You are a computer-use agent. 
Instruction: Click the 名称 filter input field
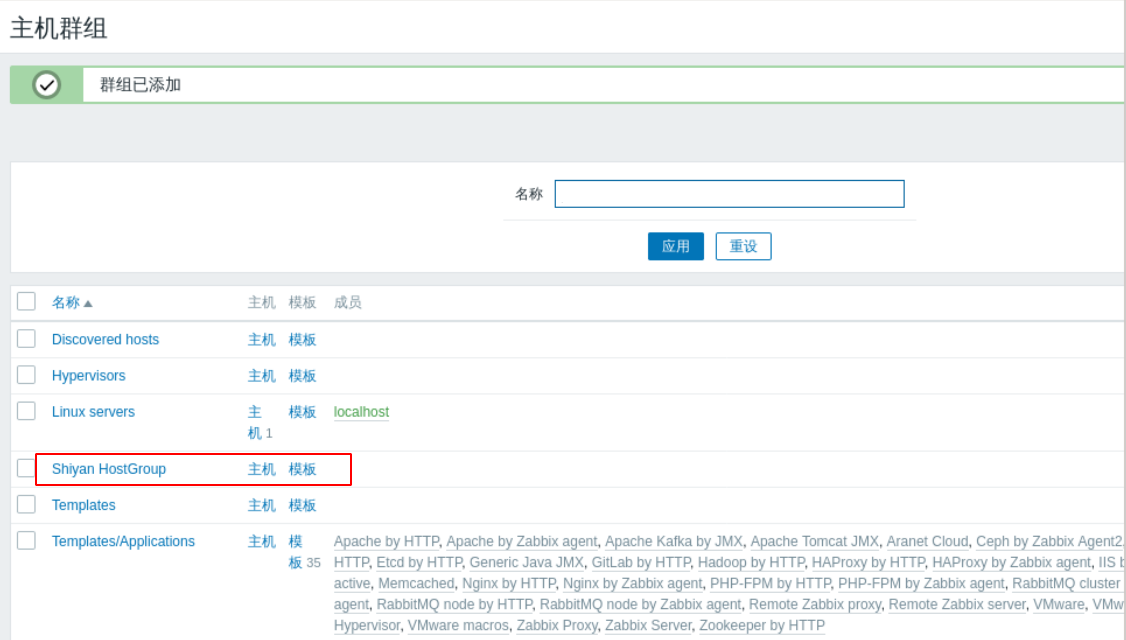click(x=730, y=193)
